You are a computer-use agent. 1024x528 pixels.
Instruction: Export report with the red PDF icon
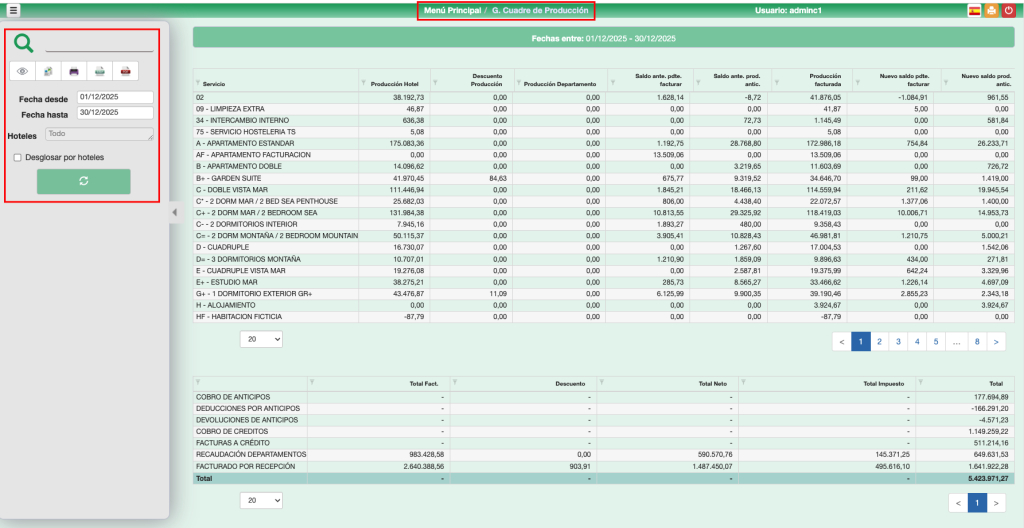pyautogui.click(x=125, y=71)
